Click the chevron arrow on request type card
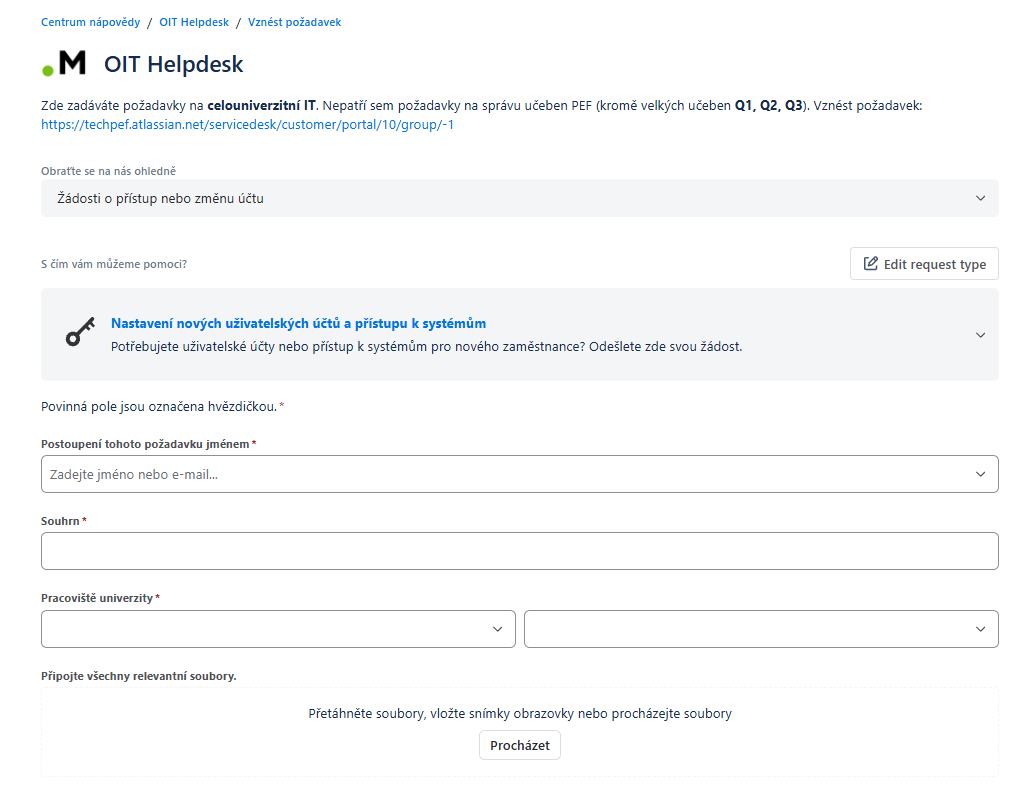The image size is (1026, 797). tap(980, 335)
